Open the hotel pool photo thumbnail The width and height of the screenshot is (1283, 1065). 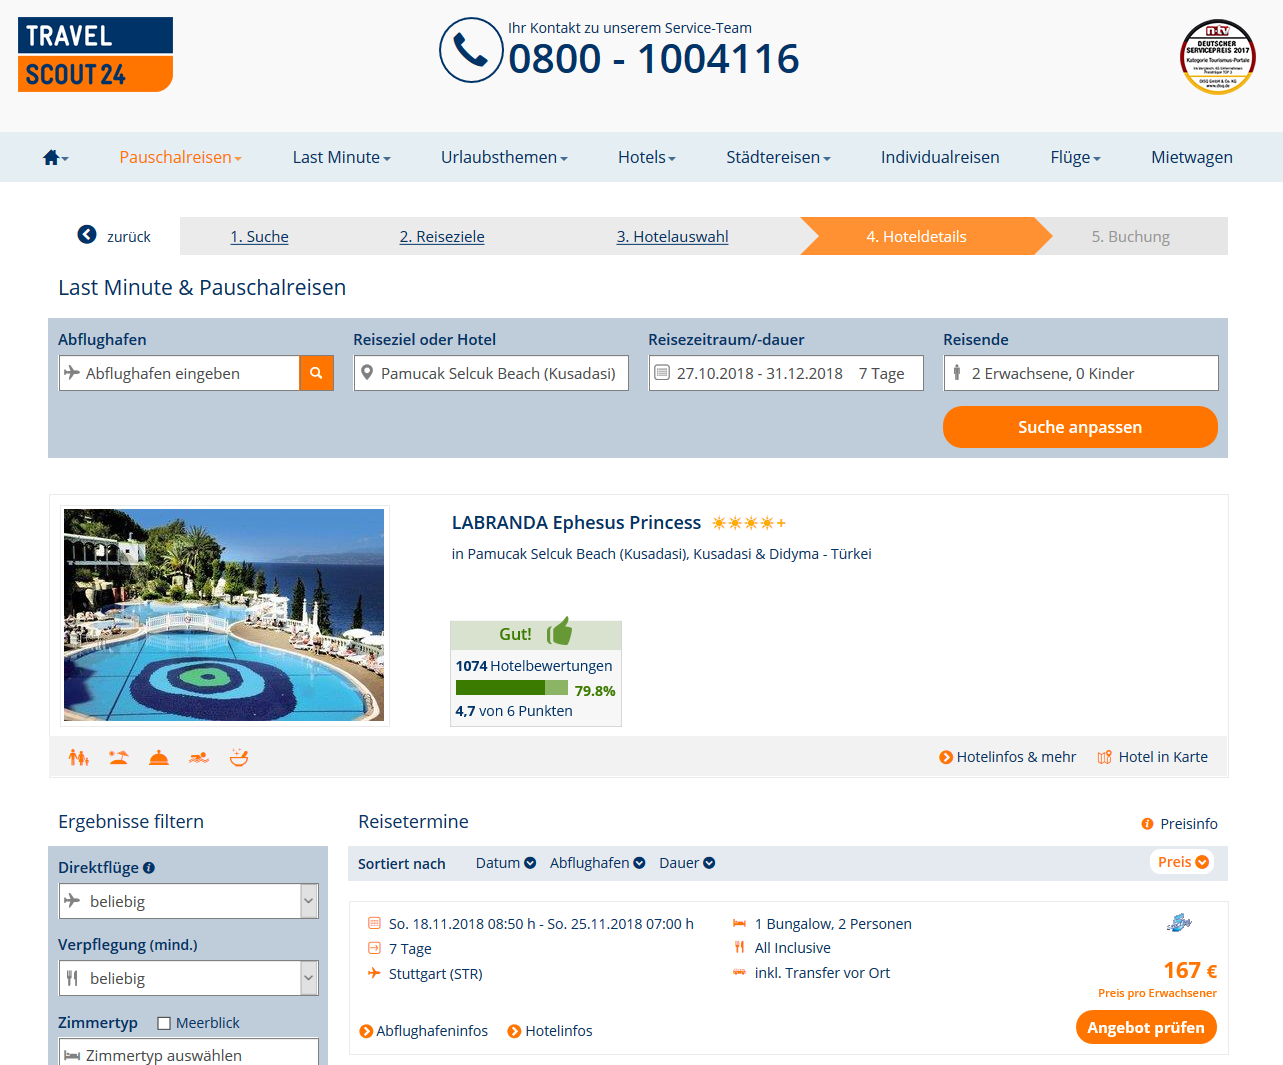click(x=224, y=615)
